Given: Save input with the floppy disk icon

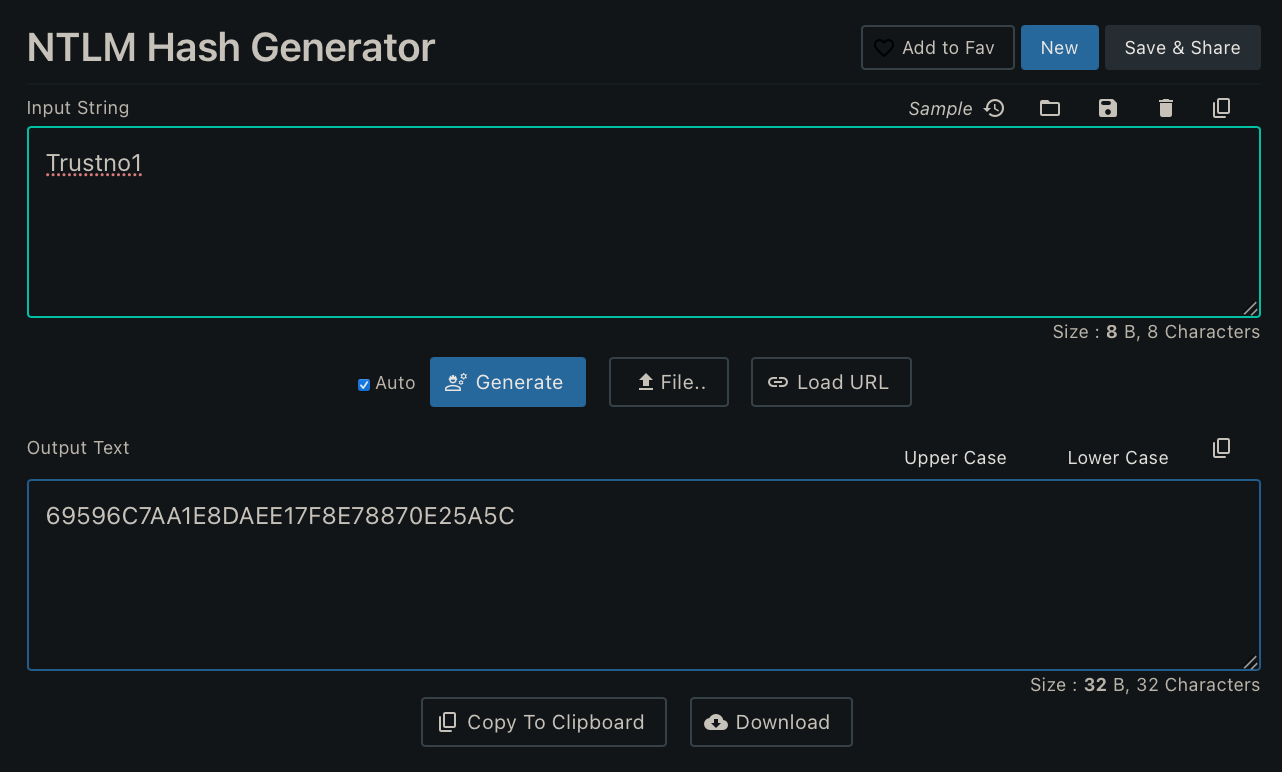Looking at the screenshot, I should point(1107,108).
